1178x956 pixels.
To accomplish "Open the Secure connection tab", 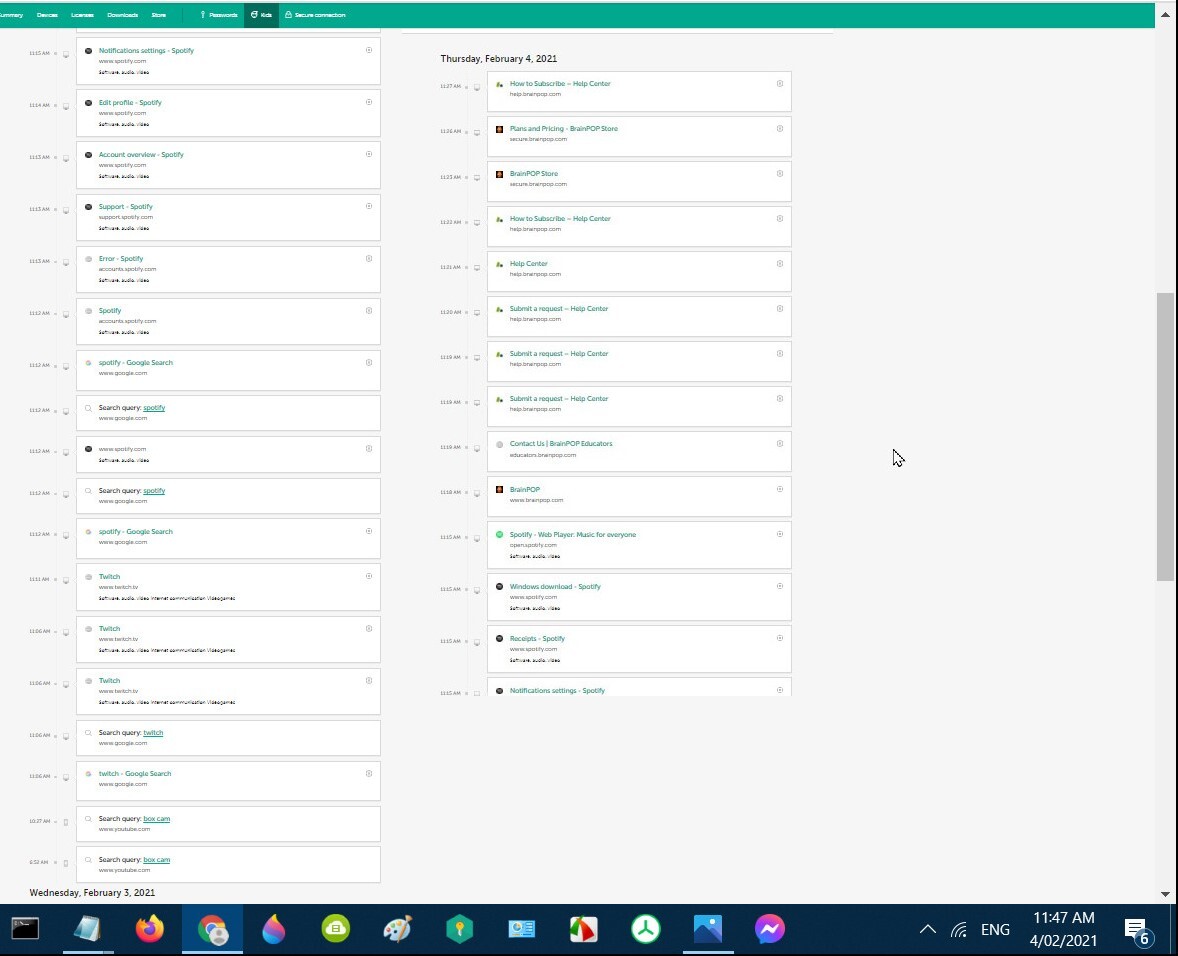I will click(x=316, y=15).
